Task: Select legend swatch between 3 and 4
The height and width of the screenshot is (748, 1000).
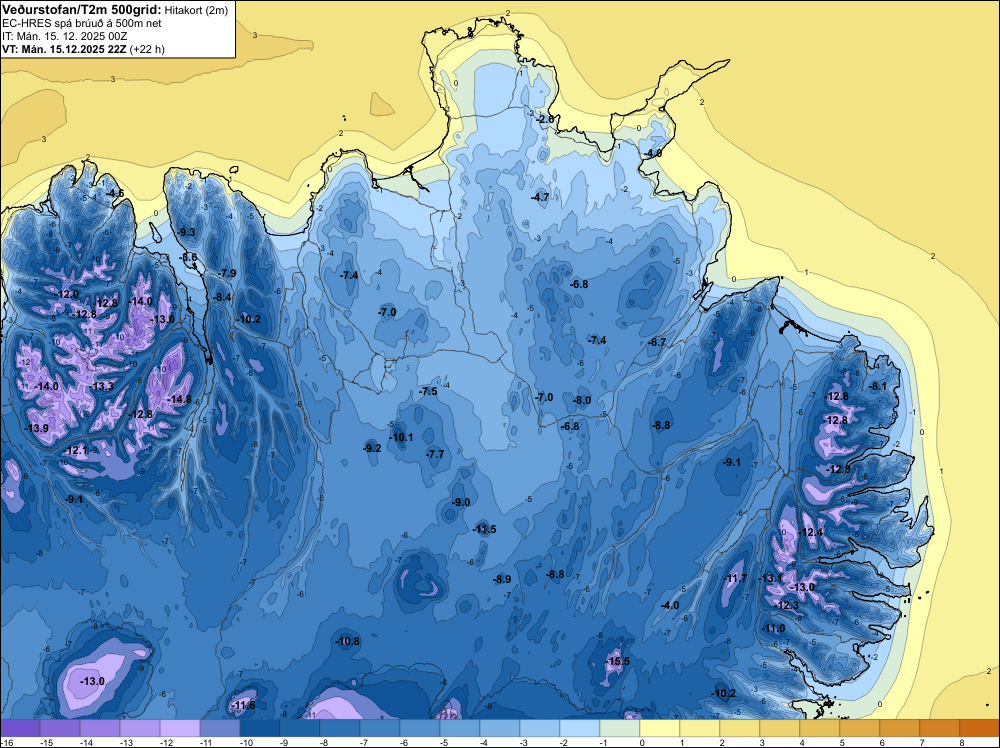Action: 780,728
